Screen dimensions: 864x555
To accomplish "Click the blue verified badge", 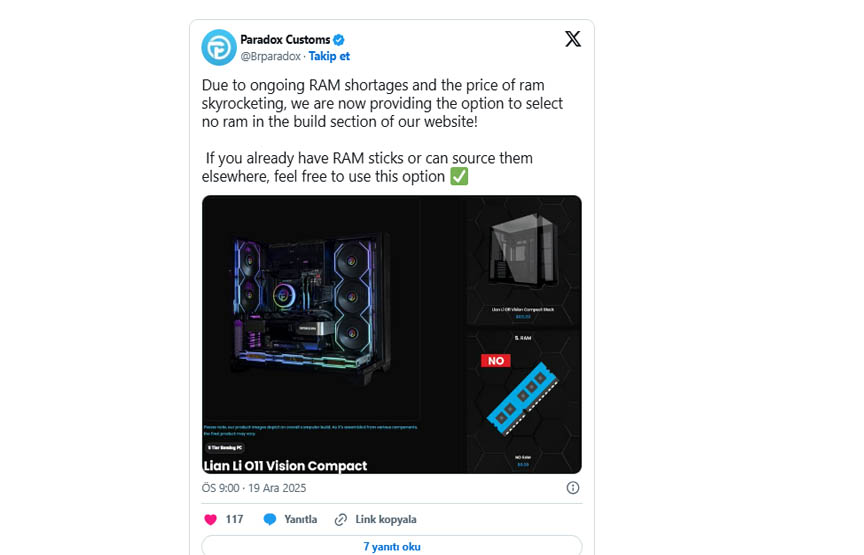I will click(x=339, y=40).
